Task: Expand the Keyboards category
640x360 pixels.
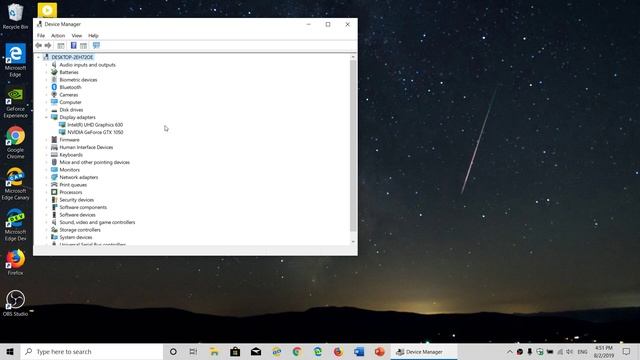Action: (x=46, y=155)
